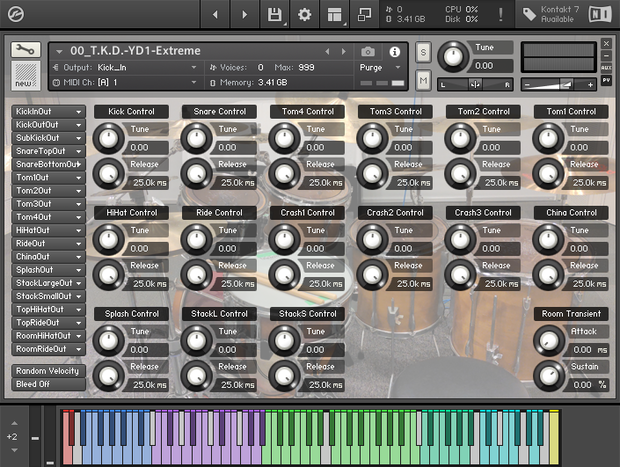Image resolution: width=620 pixels, height=467 pixels.
Task: Toggle the Bleed Off button
Action: pos(49,384)
